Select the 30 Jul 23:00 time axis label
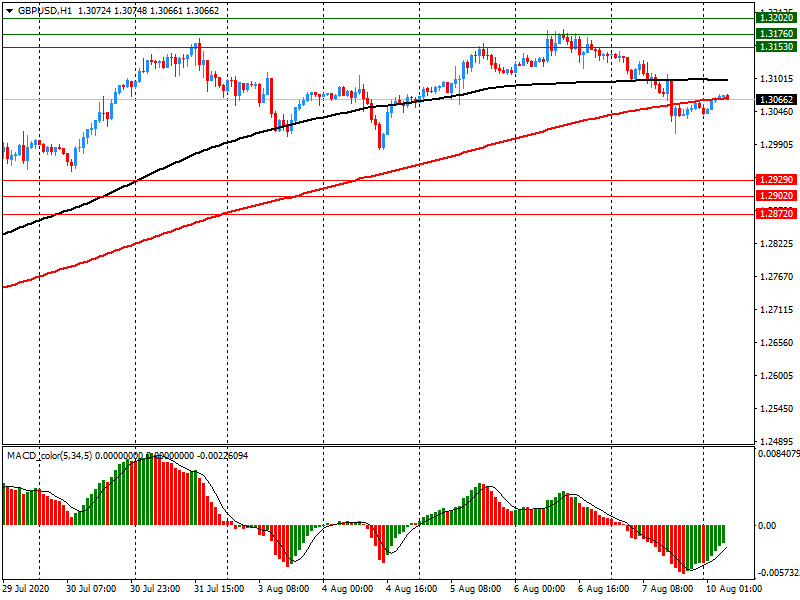Screen dimensions: 800x600 coord(155,589)
